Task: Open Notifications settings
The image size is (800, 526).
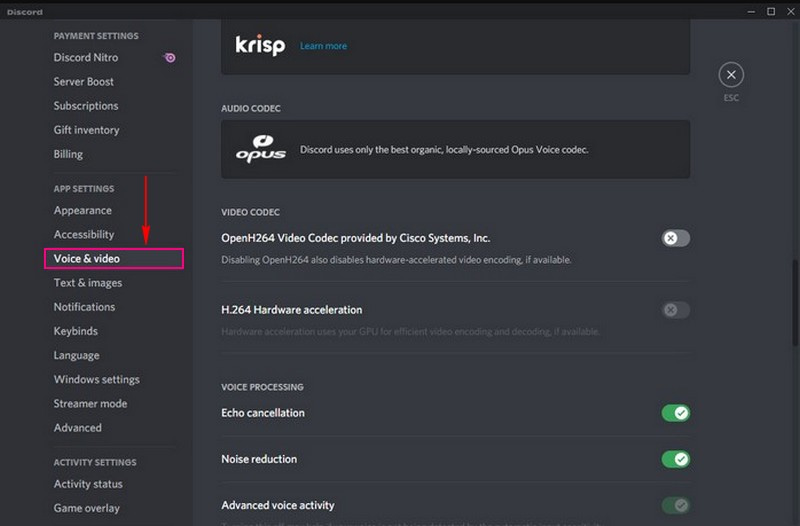Action: 84,307
